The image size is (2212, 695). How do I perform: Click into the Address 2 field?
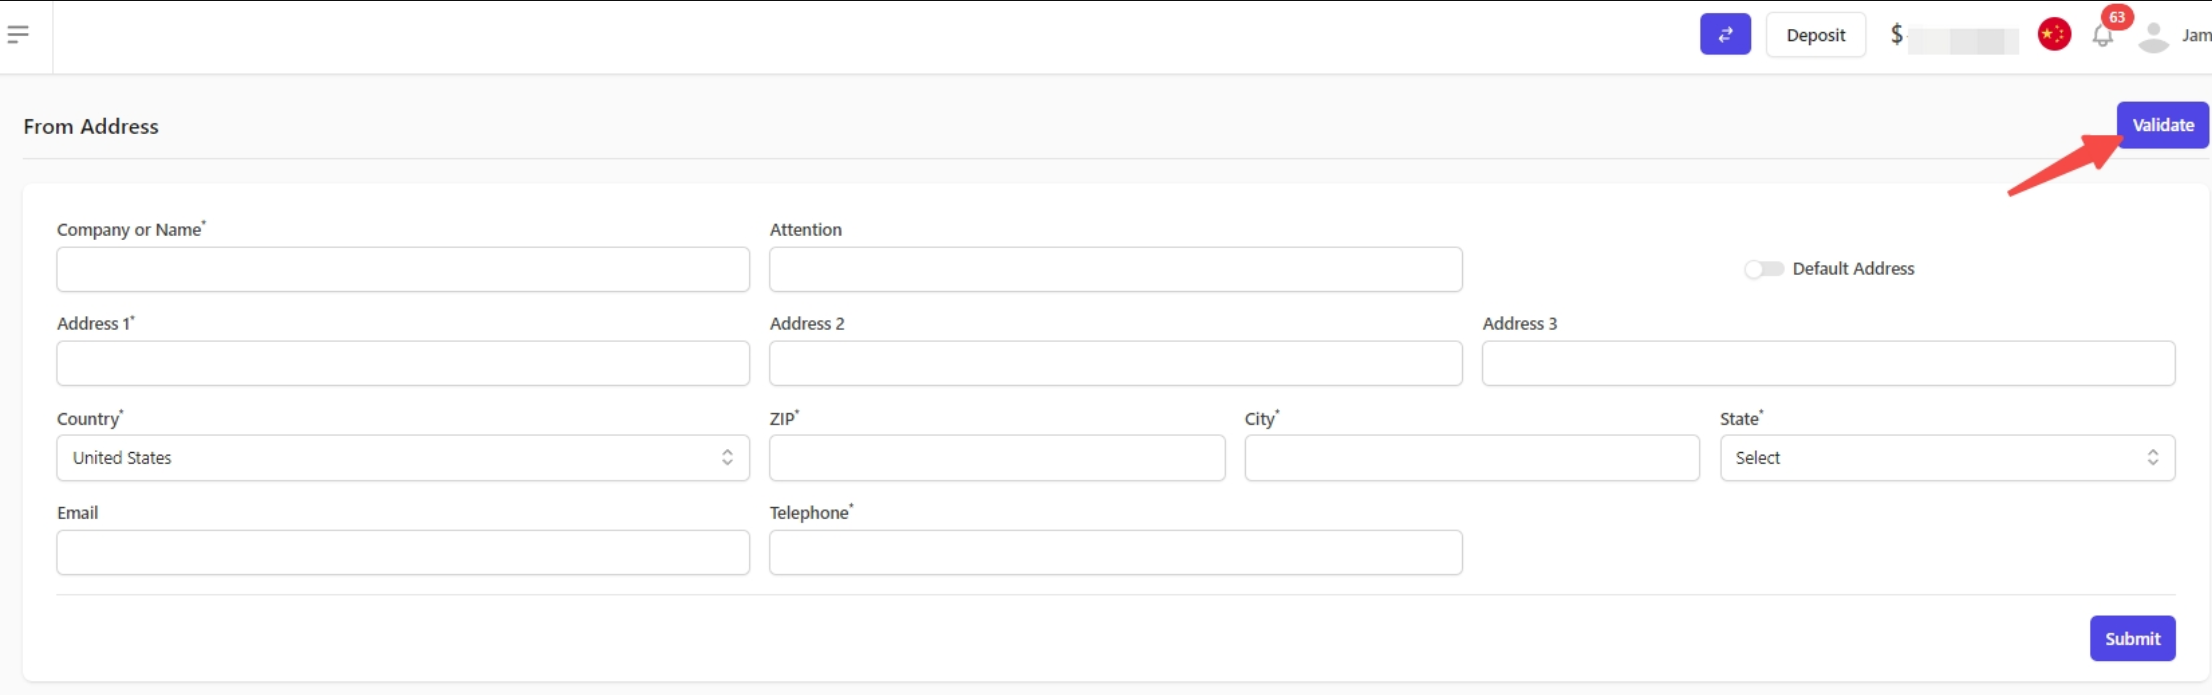(1116, 363)
